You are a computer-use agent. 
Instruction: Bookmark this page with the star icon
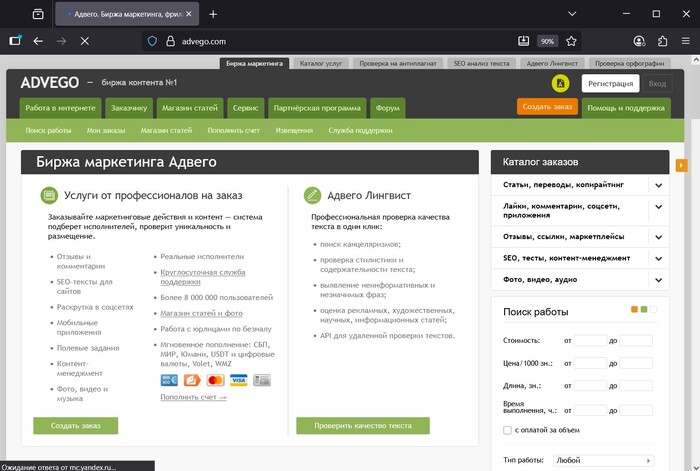(x=571, y=41)
